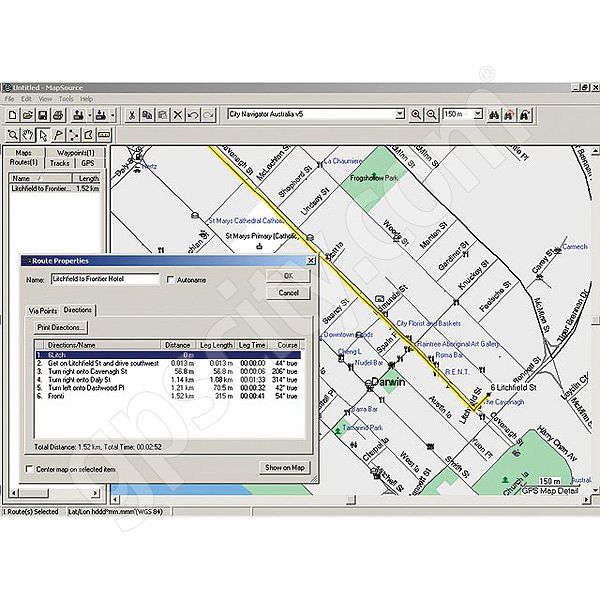Toggle Center map on selected item

(28, 468)
